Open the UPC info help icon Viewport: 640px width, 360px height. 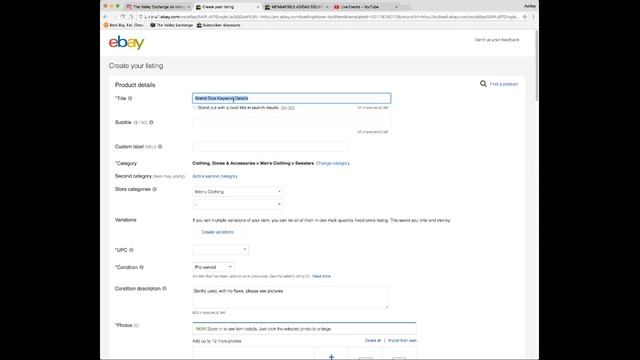pyautogui.click(x=131, y=250)
